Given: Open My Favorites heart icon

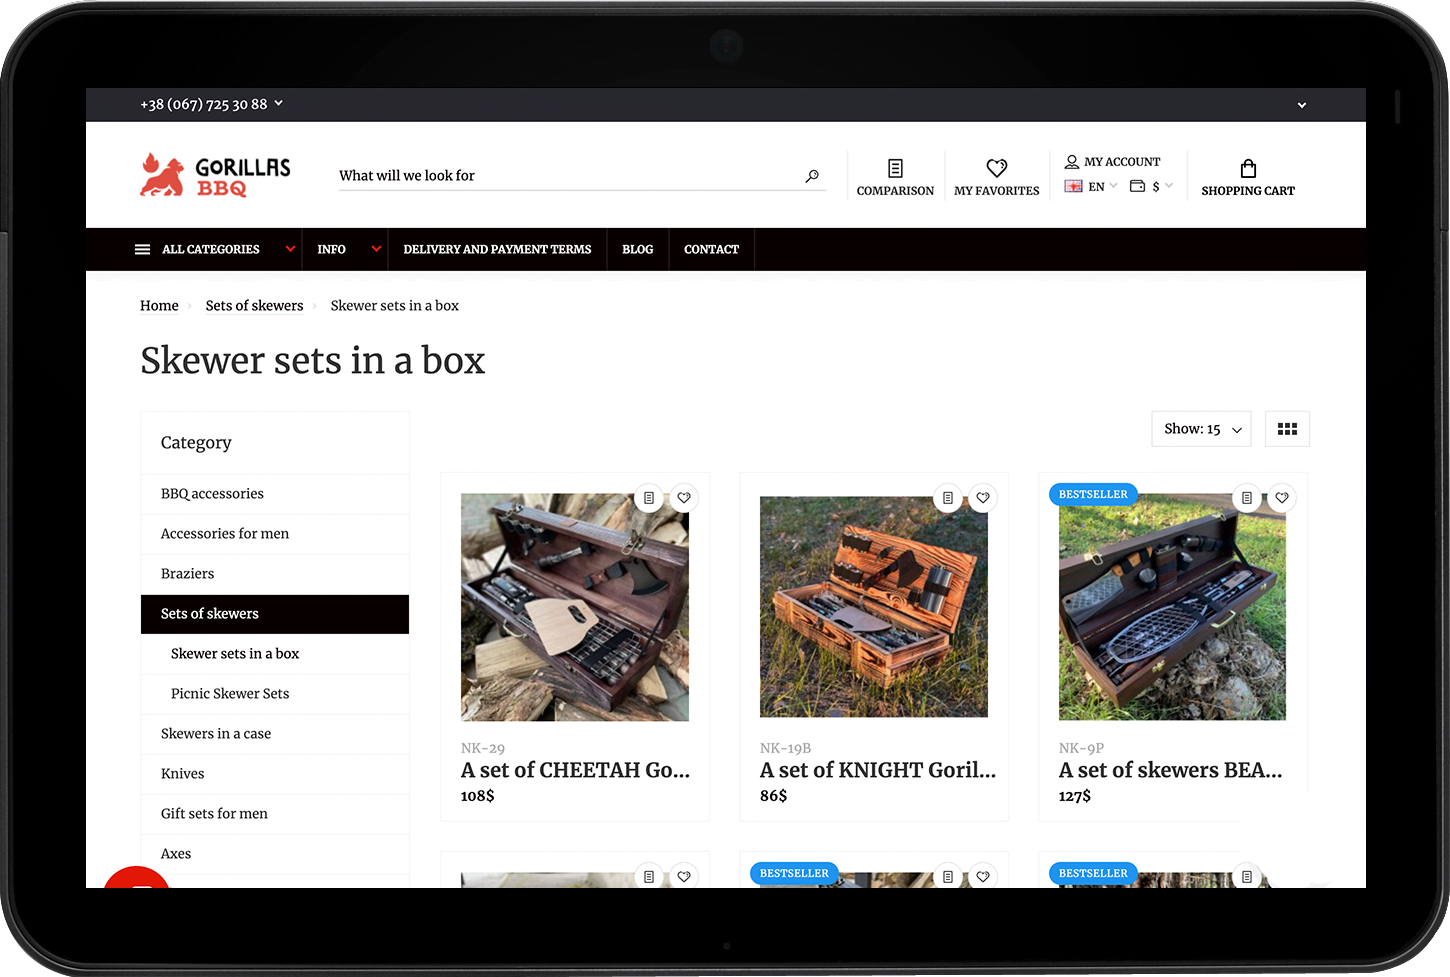Looking at the screenshot, I should pos(996,169).
